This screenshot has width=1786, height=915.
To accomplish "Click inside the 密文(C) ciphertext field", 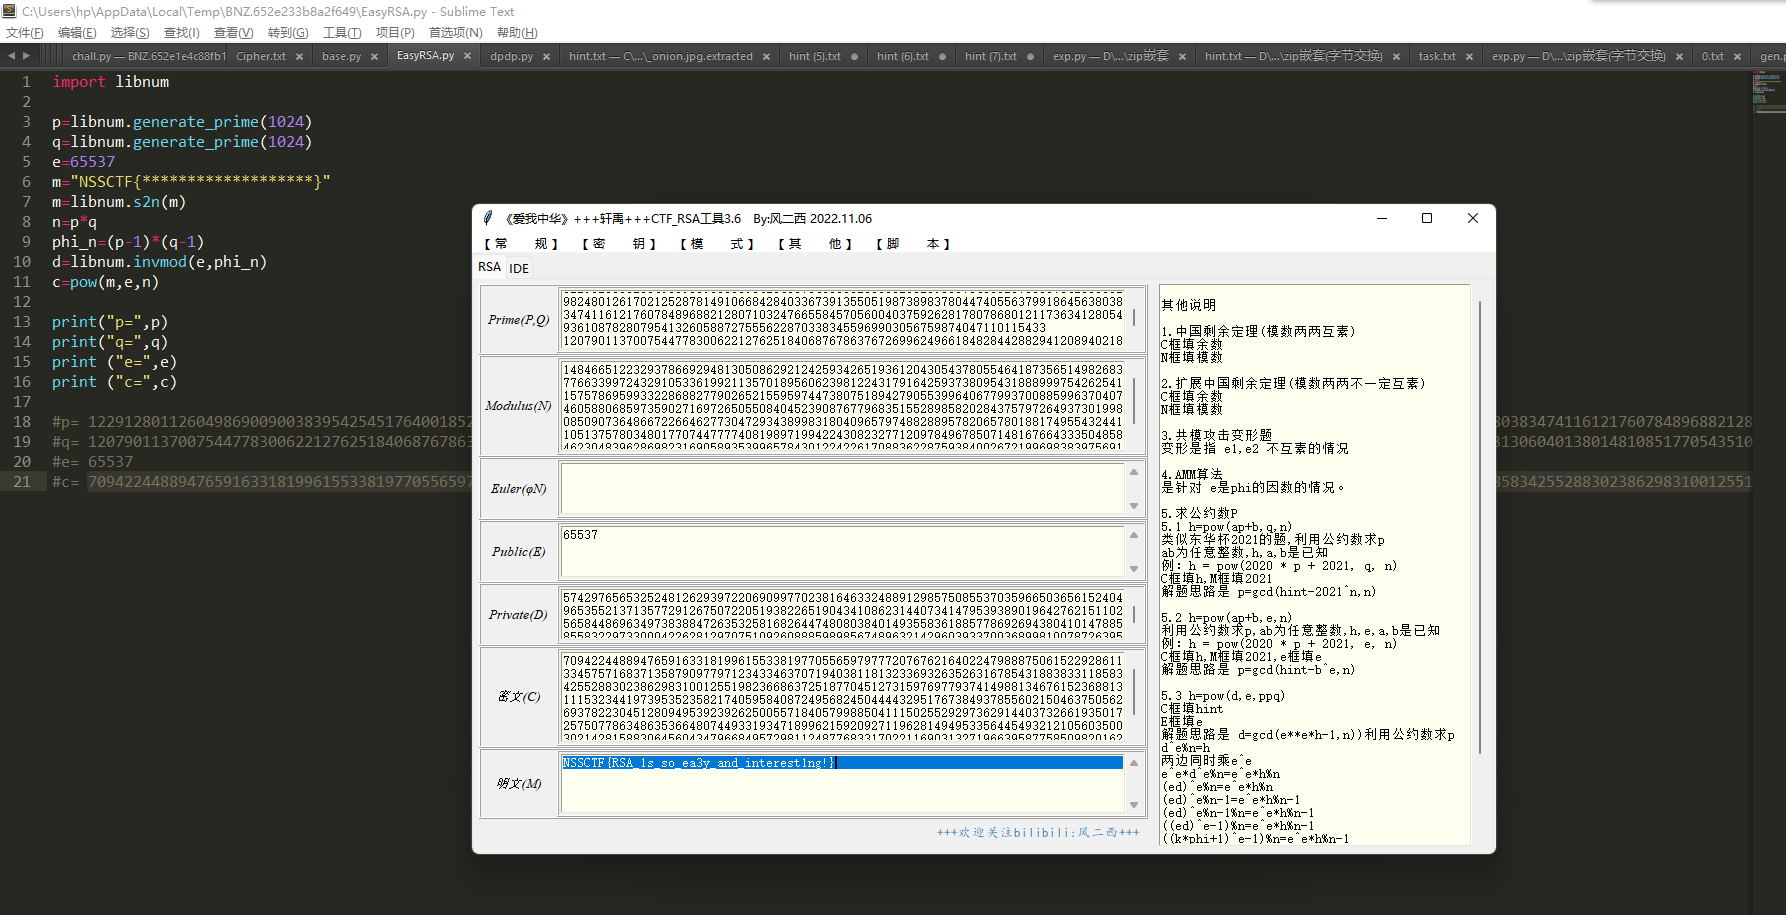I will (x=843, y=696).
